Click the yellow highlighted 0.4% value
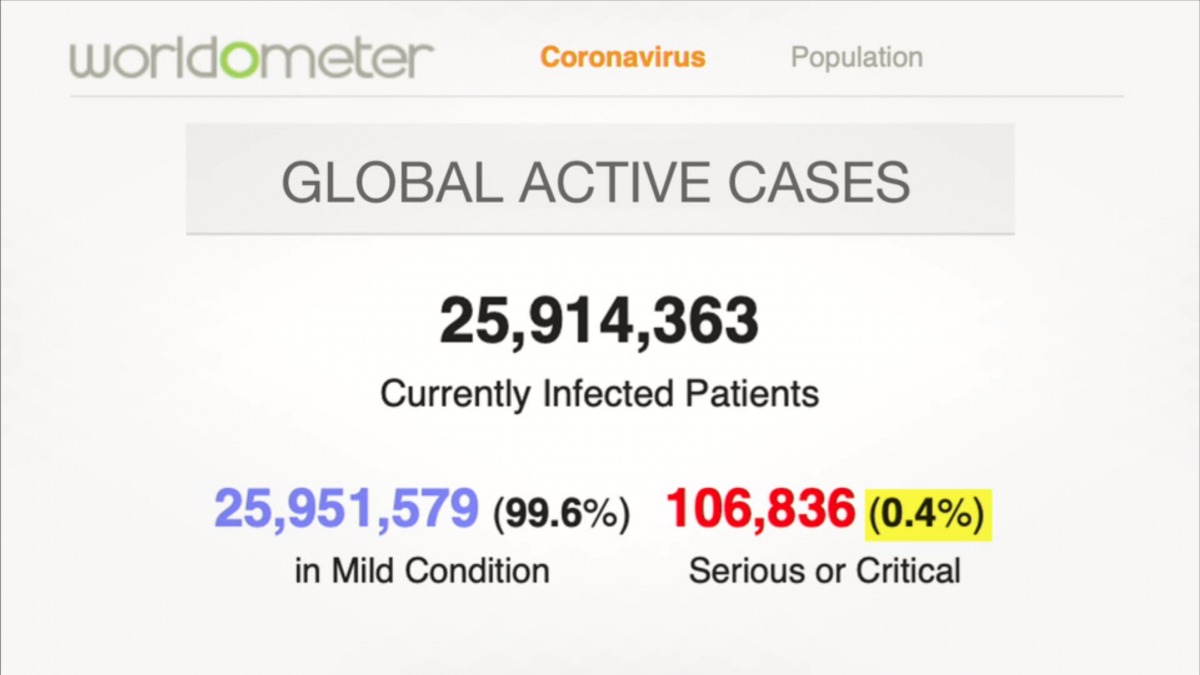This screenshot has height=675, width=1200. (927, 512)
